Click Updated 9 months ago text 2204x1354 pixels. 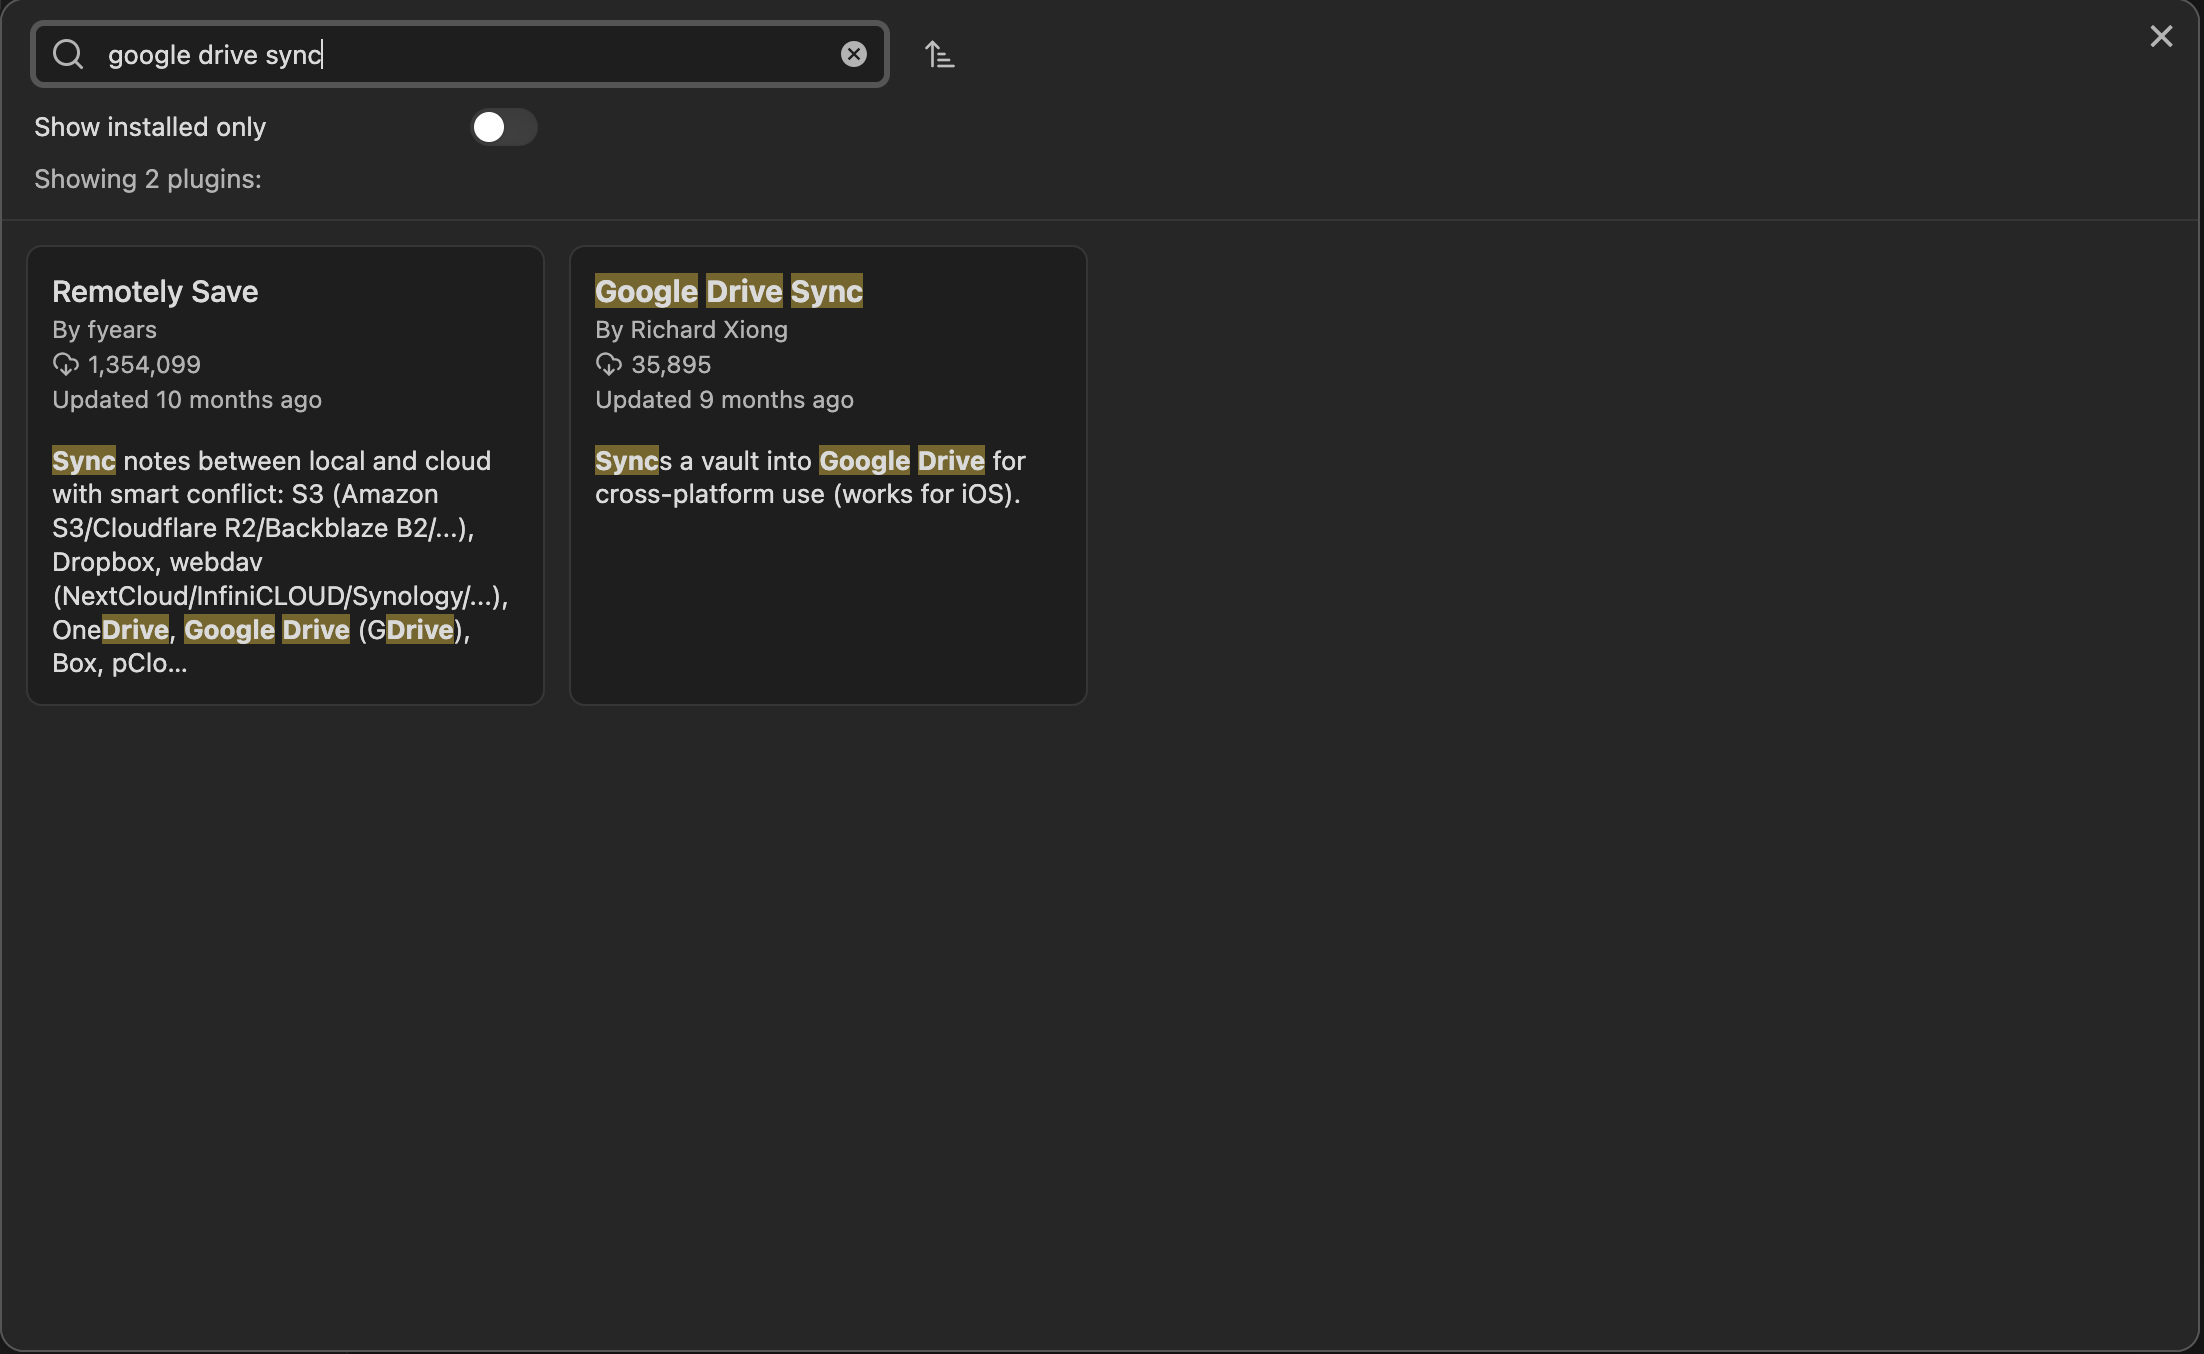(724, 400)
